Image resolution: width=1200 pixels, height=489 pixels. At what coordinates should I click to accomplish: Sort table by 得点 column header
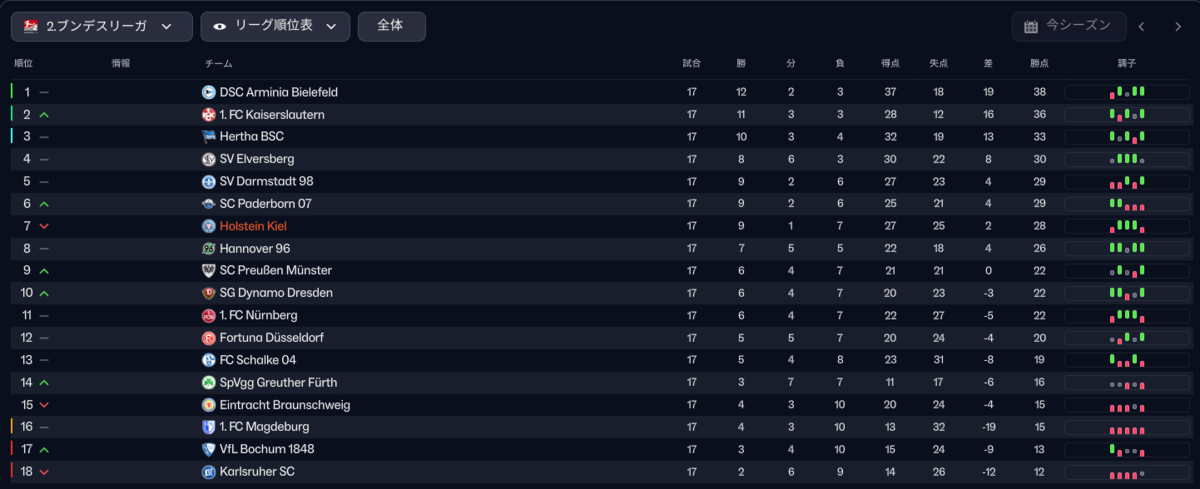[x=890, y=63]
